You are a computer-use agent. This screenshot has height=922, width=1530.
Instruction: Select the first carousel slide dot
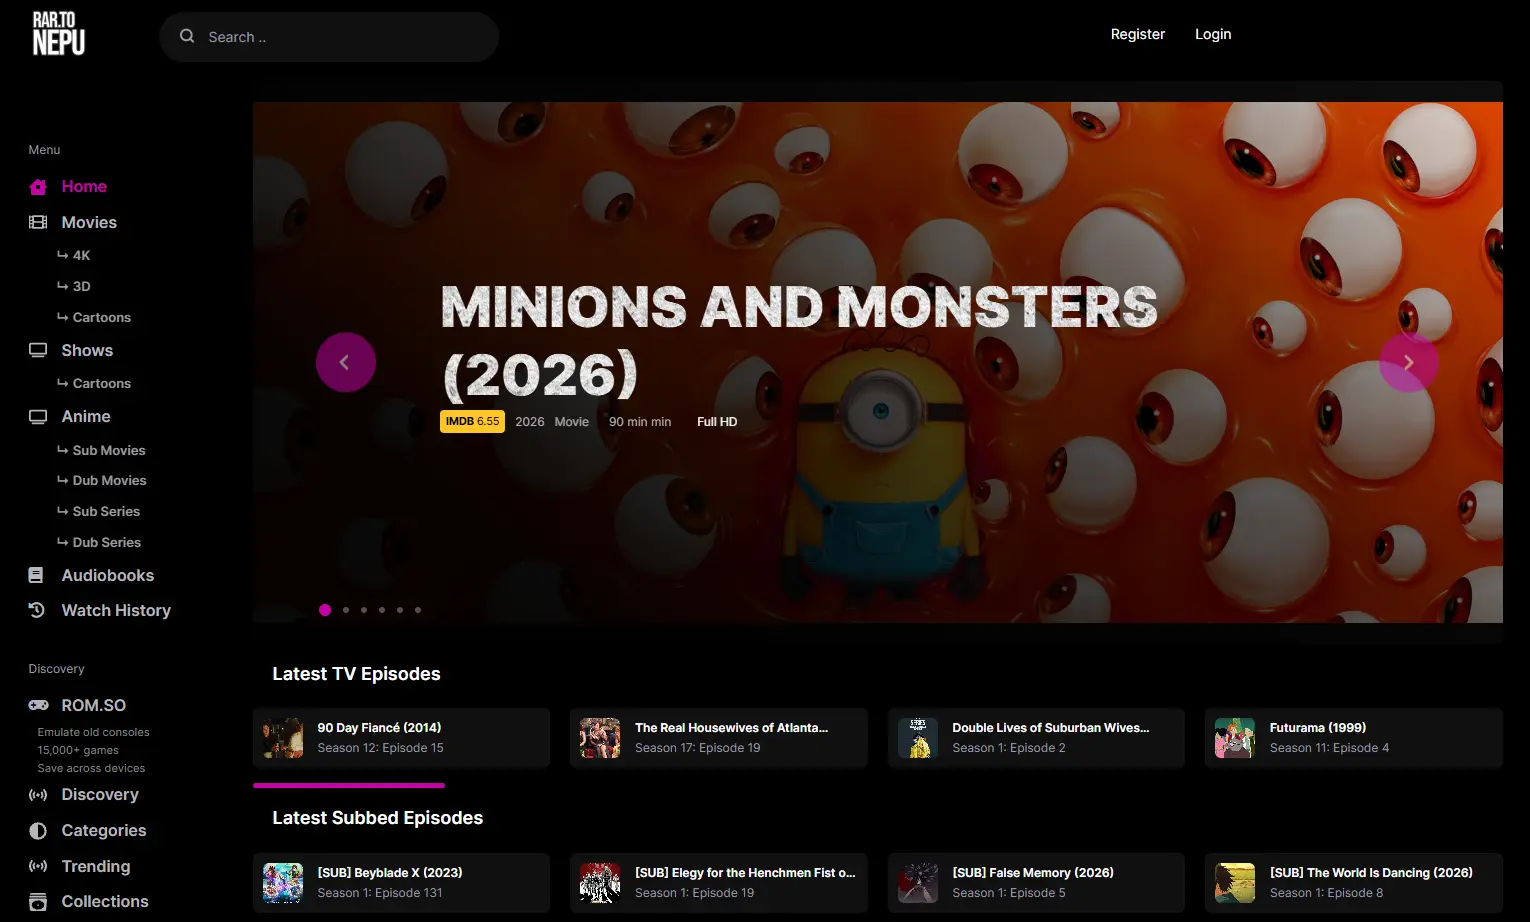325,610
